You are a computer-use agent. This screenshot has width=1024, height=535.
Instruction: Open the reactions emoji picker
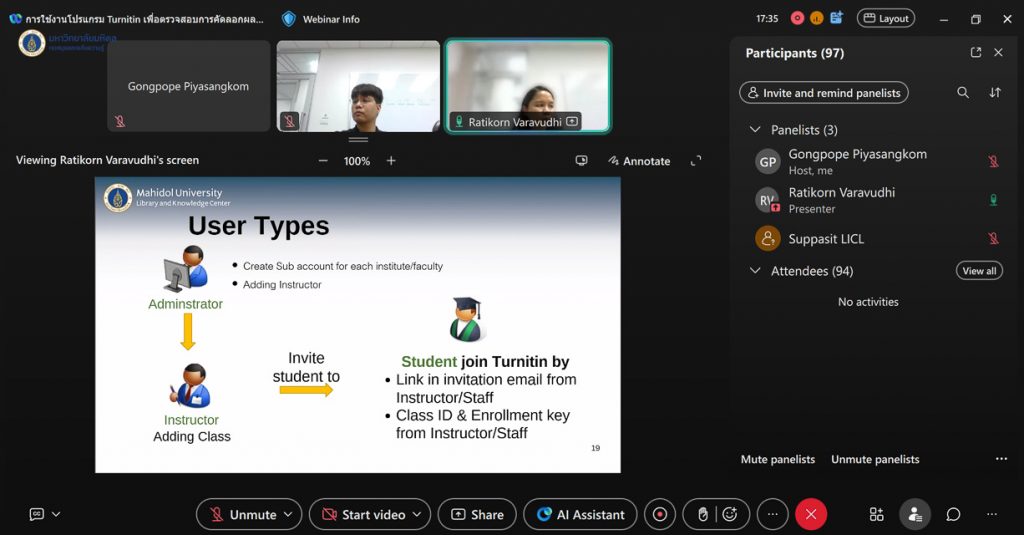[730, 514]
